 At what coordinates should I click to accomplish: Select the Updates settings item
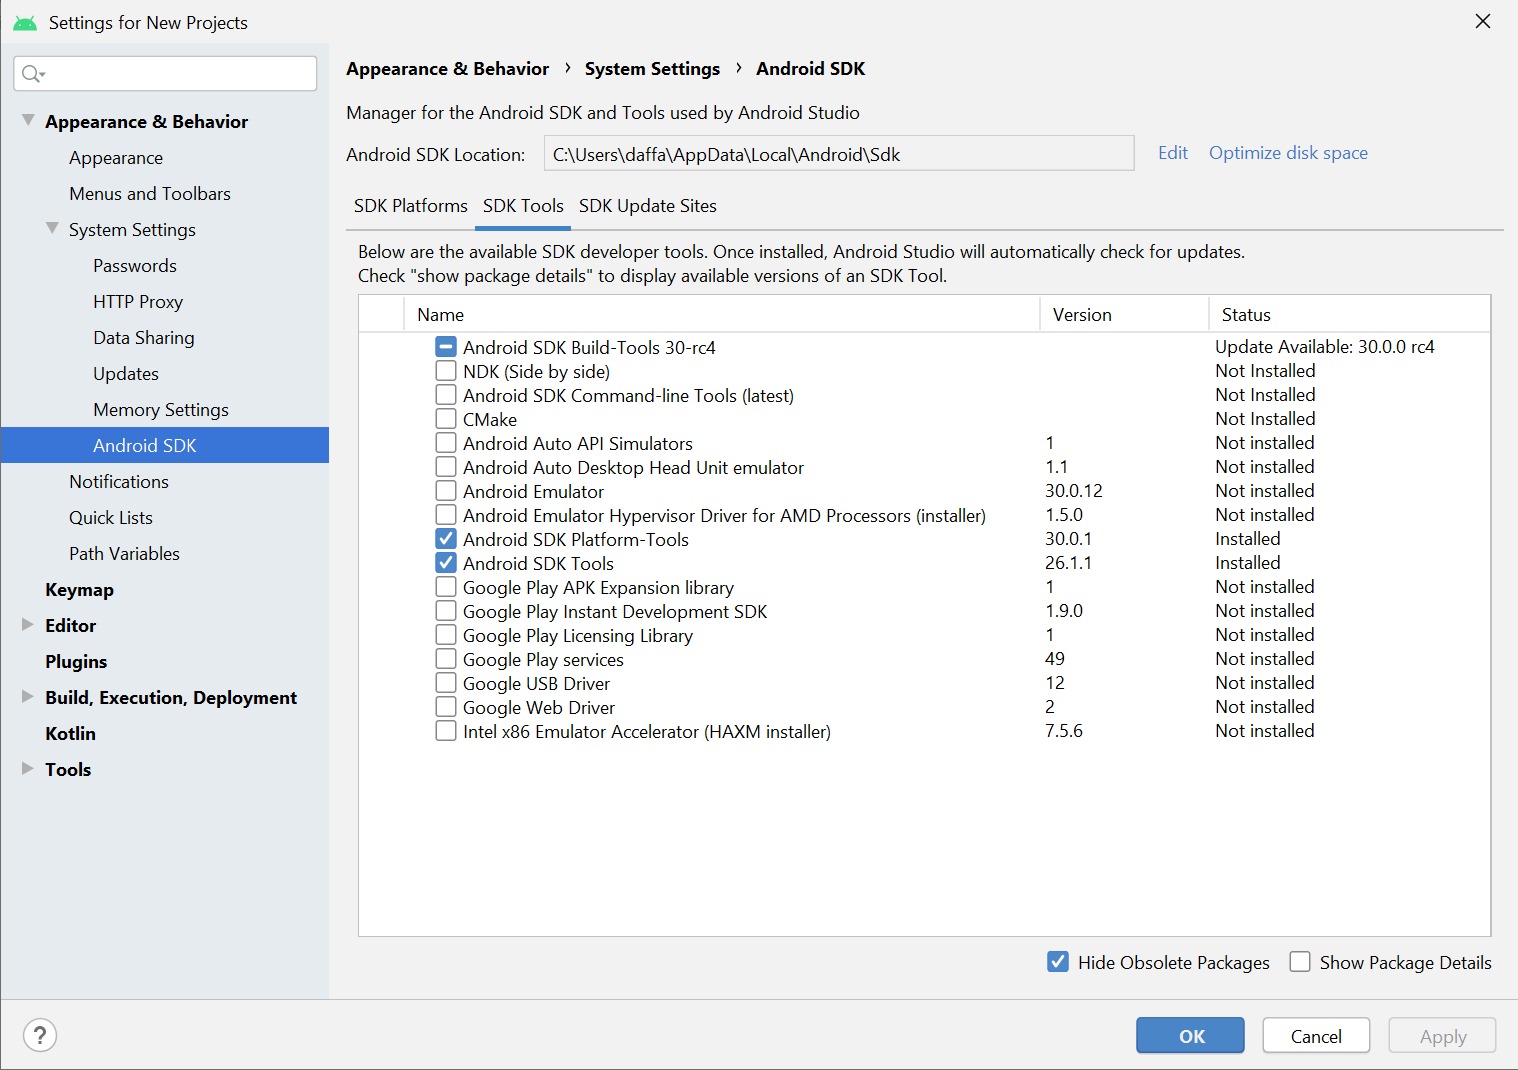(126, 374)
